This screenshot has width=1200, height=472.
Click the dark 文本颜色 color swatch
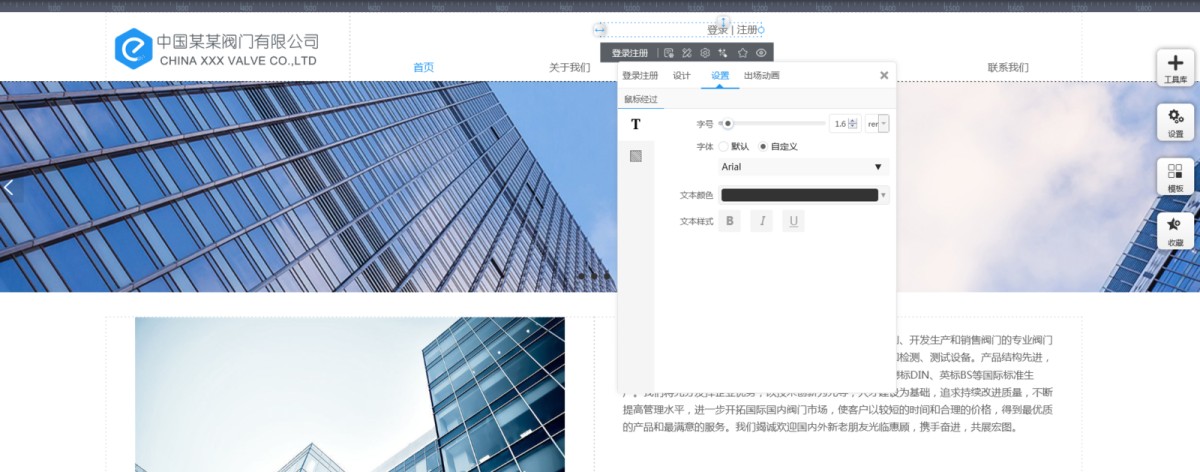pos(799,195)
